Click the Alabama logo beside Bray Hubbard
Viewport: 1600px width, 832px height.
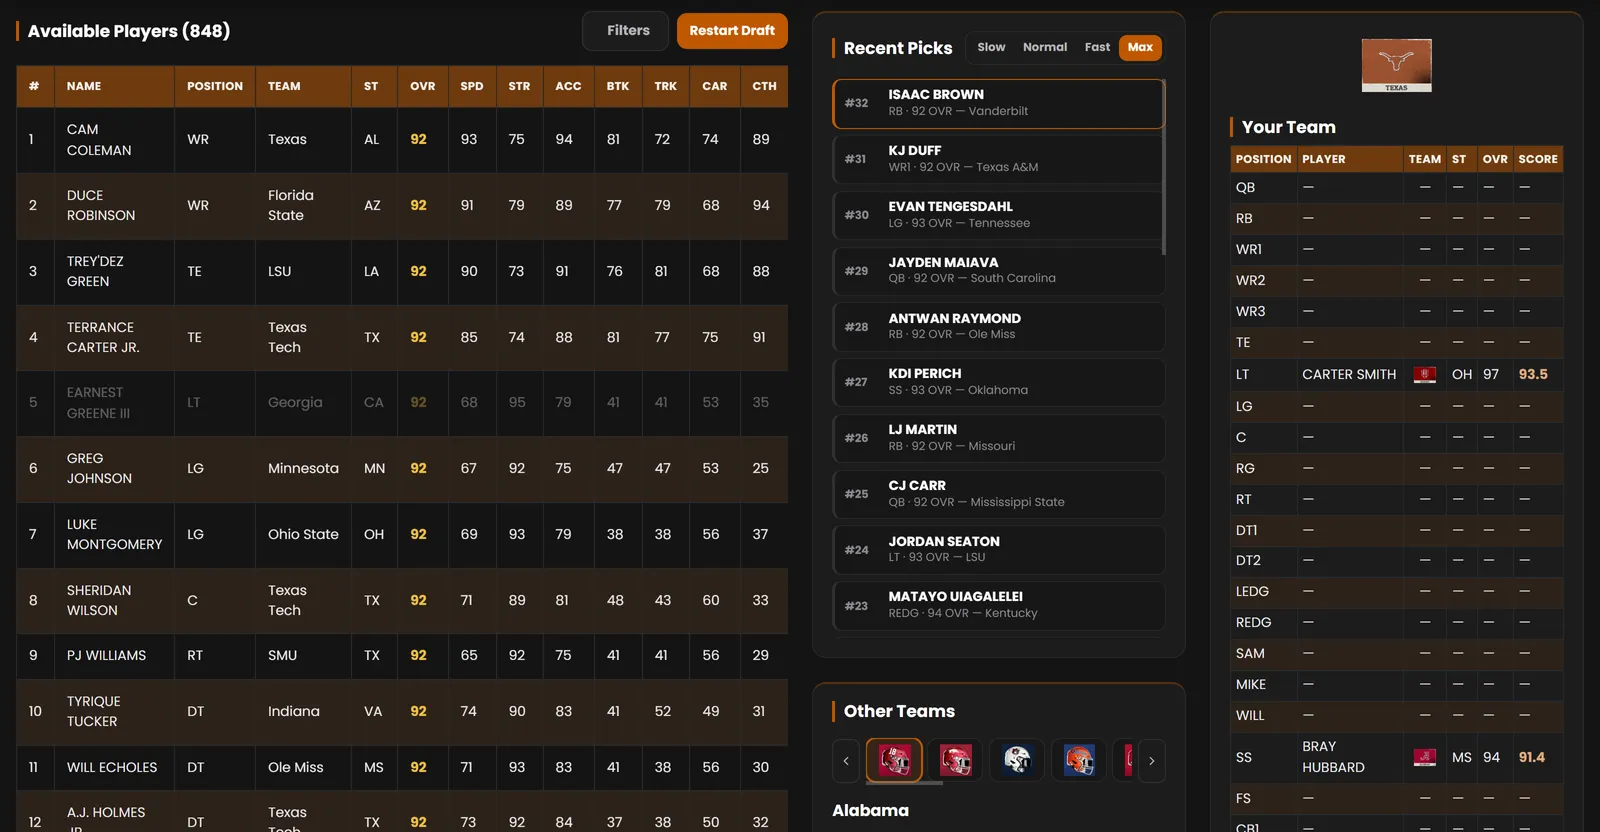(1425, 757)
